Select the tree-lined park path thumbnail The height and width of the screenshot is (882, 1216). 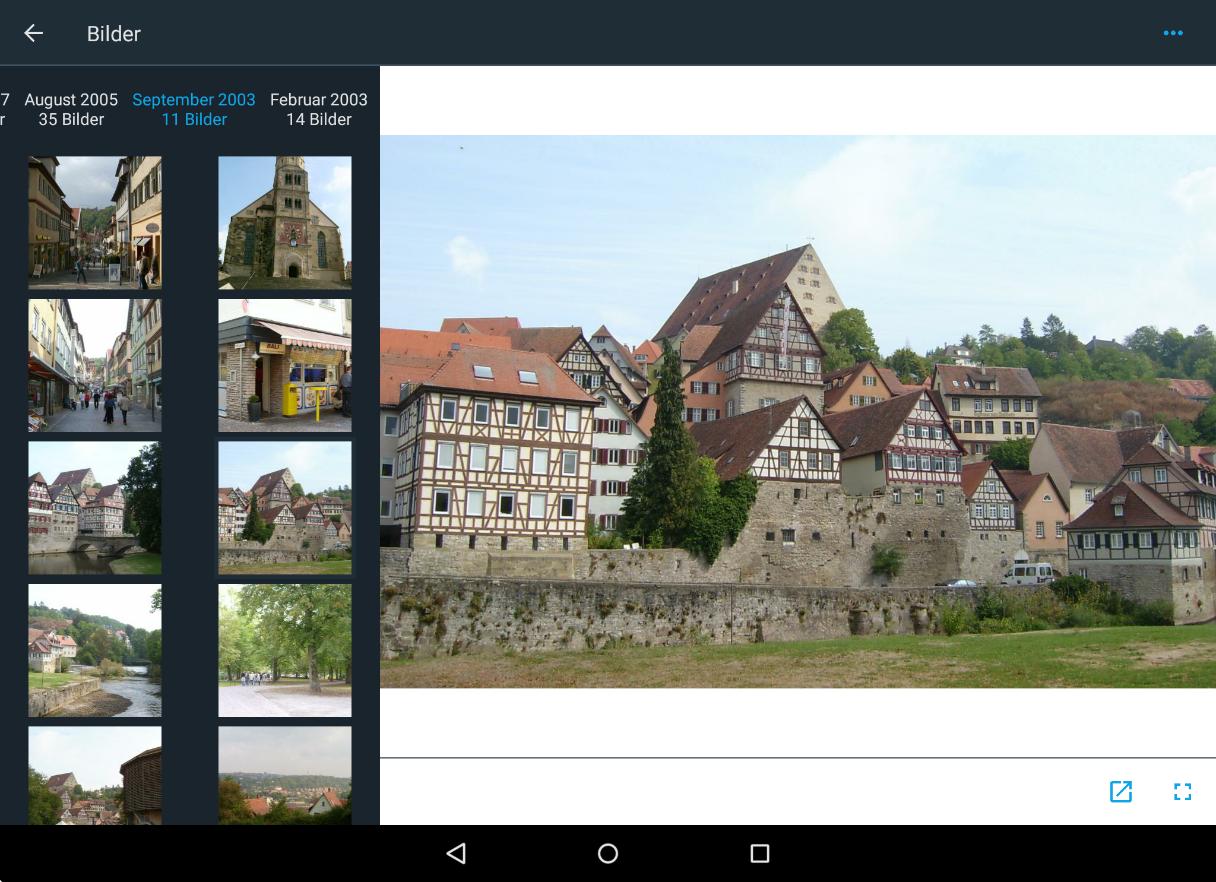285,650
